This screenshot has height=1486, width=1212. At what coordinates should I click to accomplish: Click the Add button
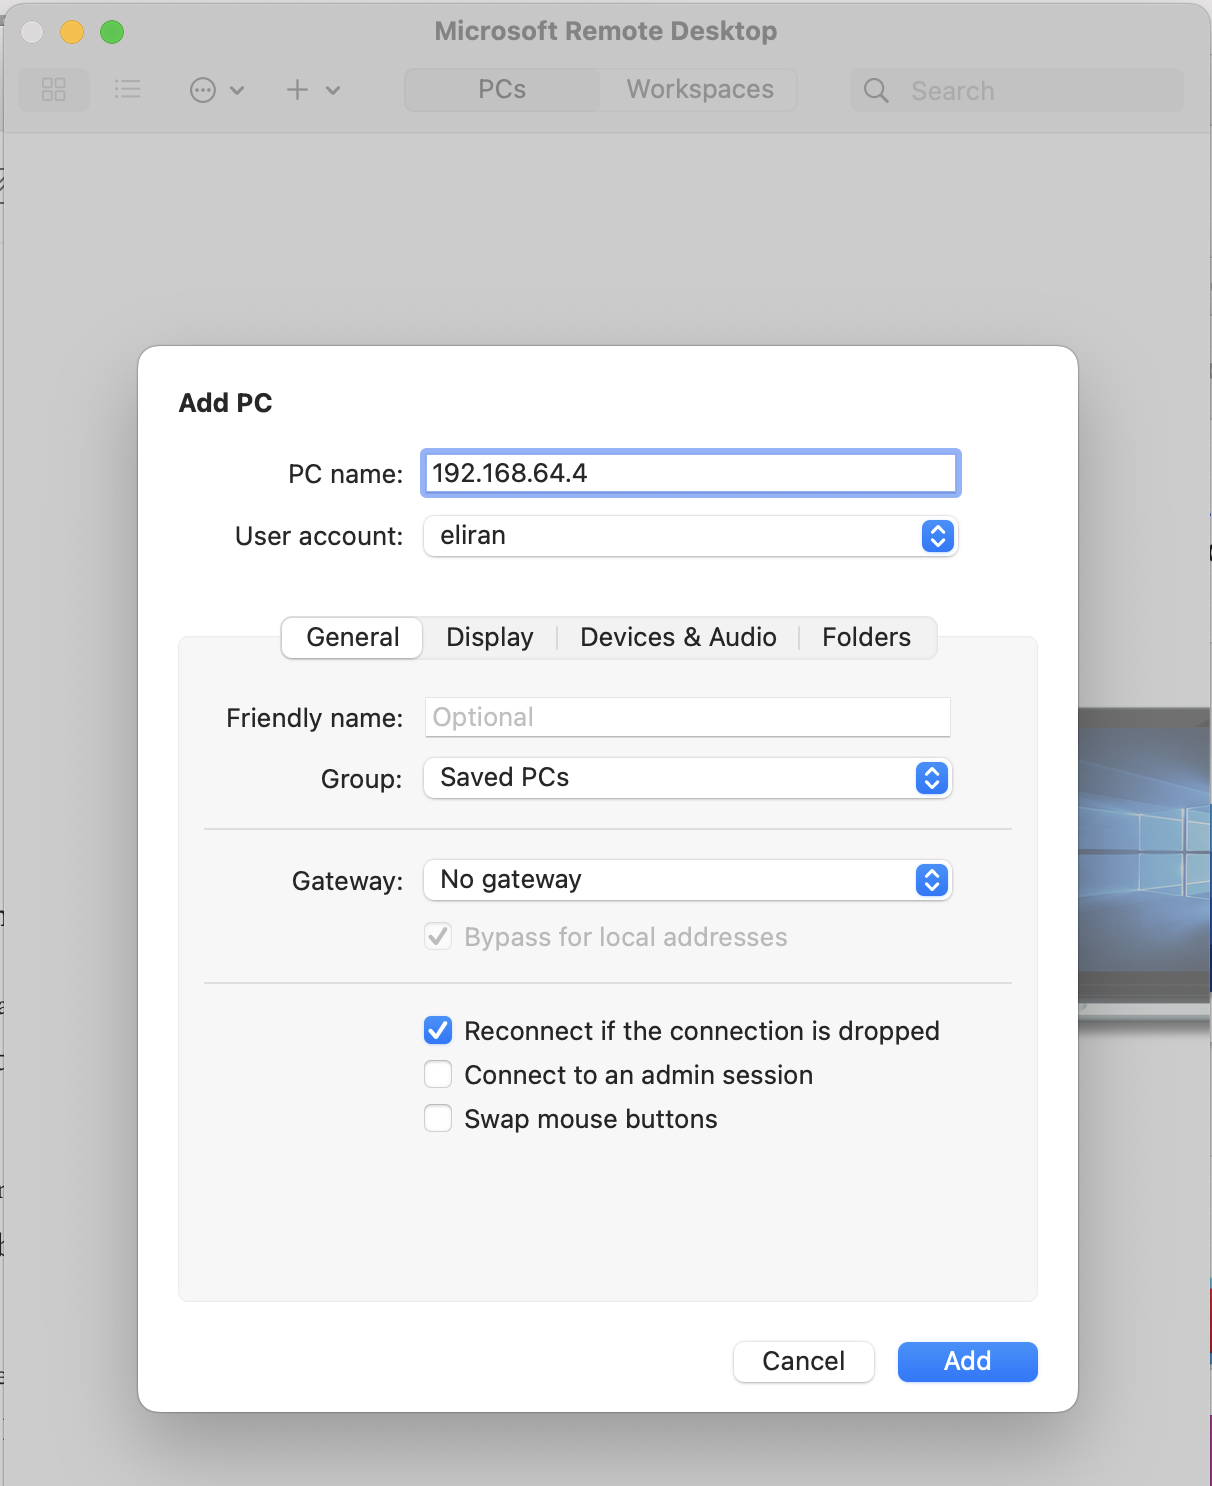coord(968,1362)
